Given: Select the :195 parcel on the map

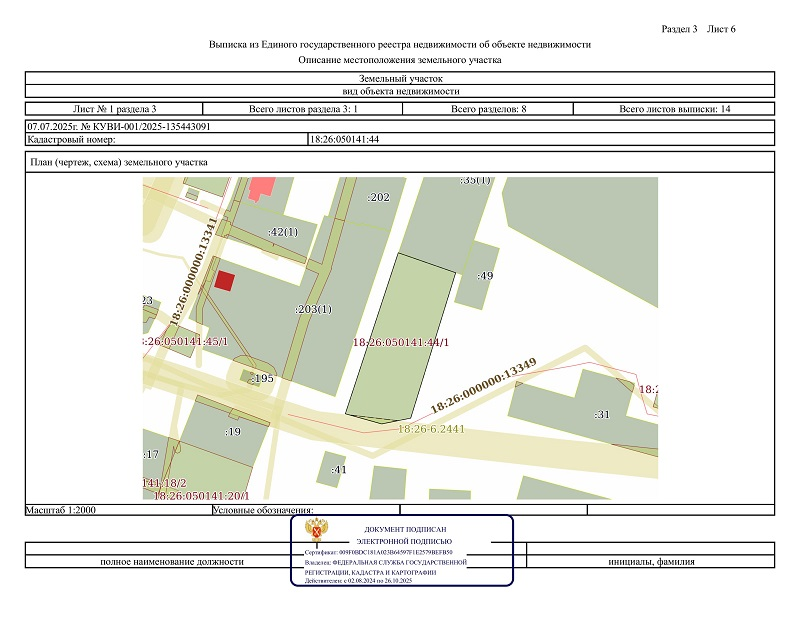Looking at the screenshot, I should click(x=261, y=378).
